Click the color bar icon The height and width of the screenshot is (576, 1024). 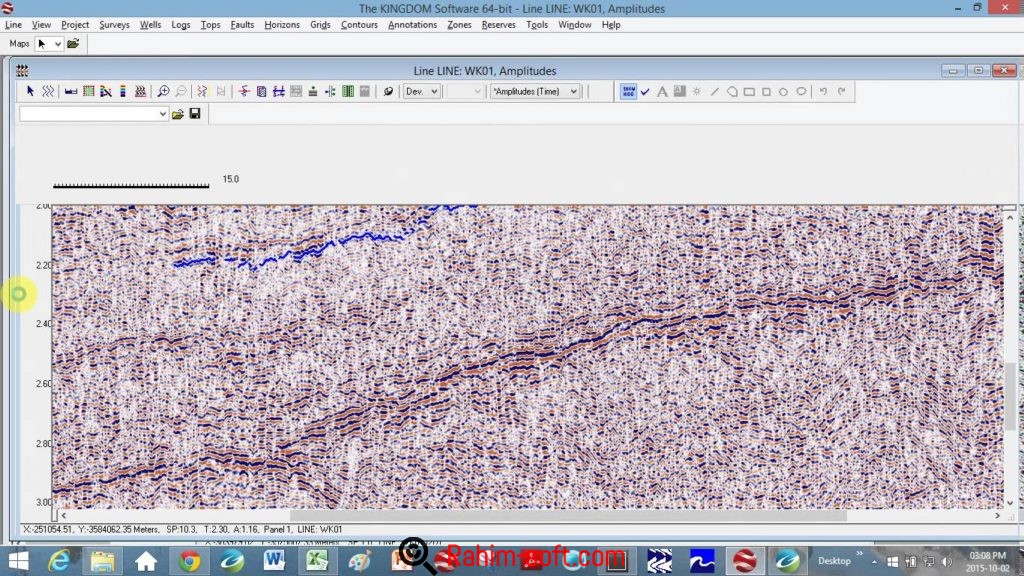[x=123, y=91]
